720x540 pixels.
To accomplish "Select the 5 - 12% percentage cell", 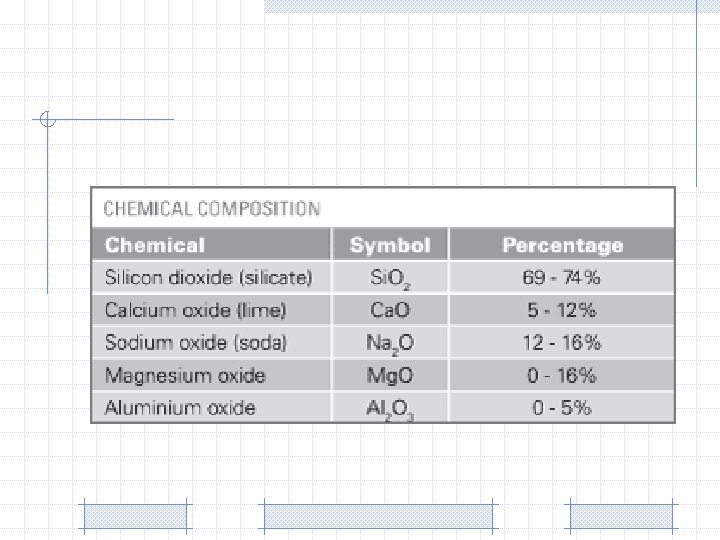I will (x=562, y=310).
